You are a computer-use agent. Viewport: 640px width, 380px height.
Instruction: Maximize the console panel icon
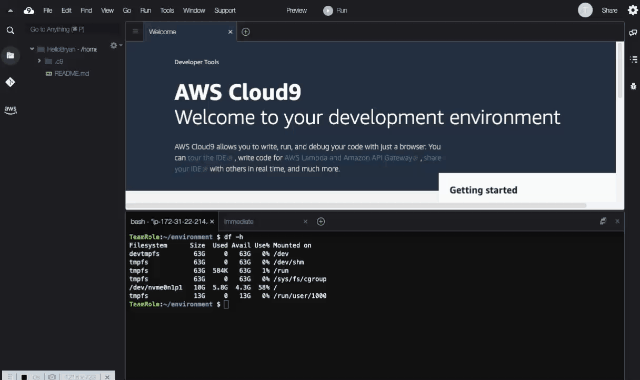pyautogui.click(x=603, y=221)
